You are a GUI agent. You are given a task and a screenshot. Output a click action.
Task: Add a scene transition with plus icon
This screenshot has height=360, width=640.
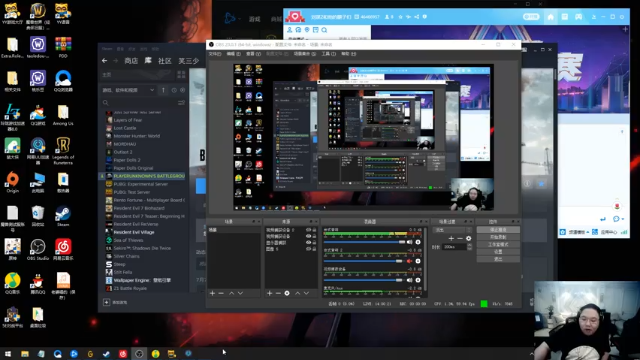[451, 238]
